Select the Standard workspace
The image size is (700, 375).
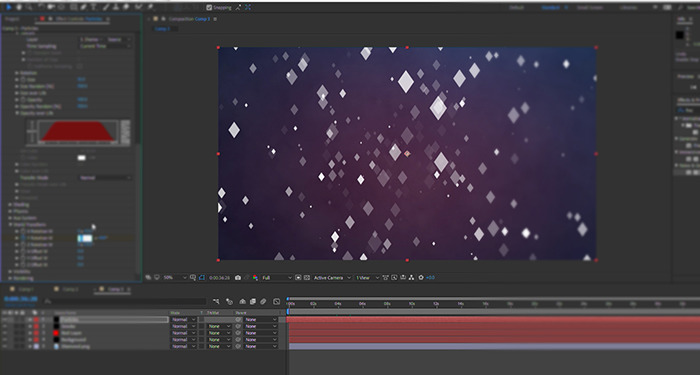click(550, 8)
